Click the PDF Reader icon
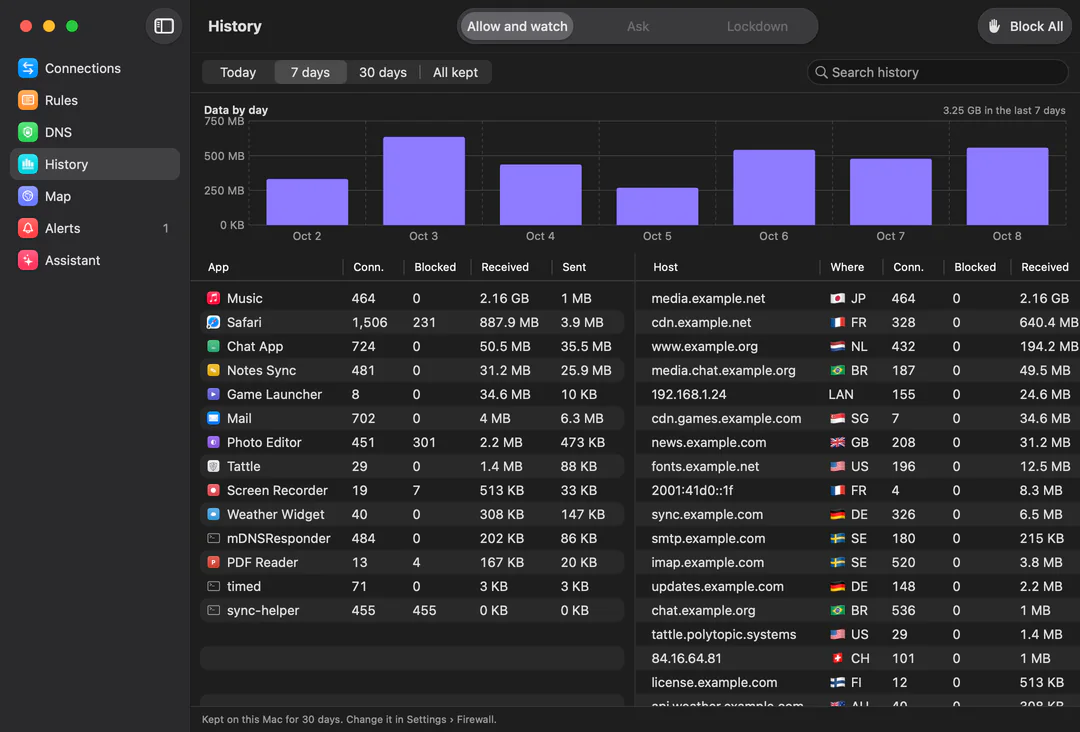The height and width of the screenshot is (732, 1080). (214, 562)
